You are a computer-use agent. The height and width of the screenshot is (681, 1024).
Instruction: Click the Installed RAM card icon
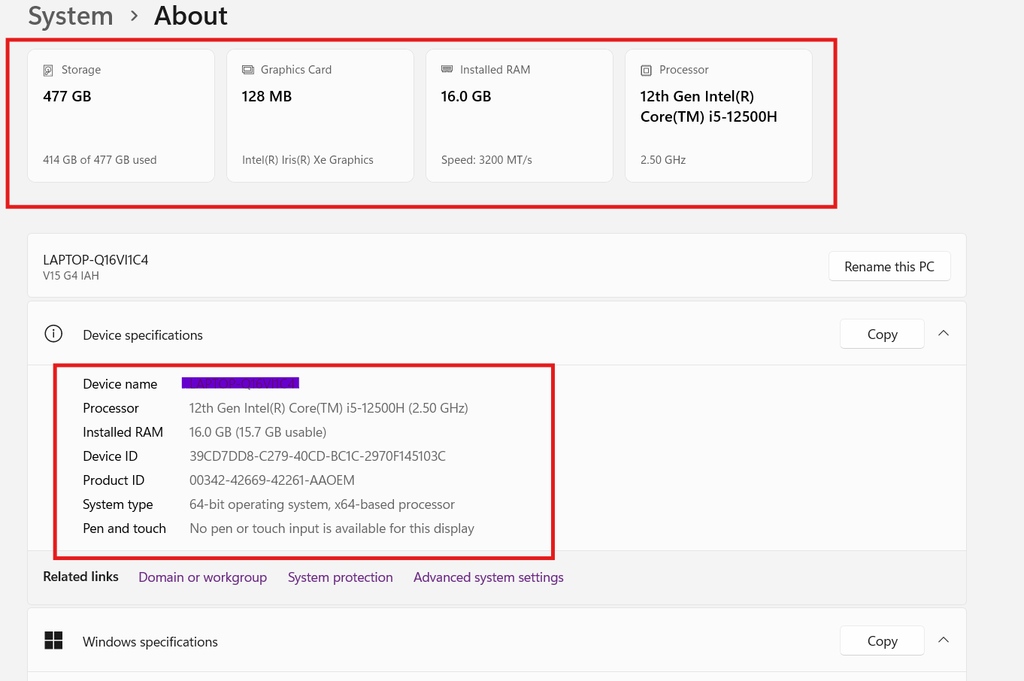point(447,69)
